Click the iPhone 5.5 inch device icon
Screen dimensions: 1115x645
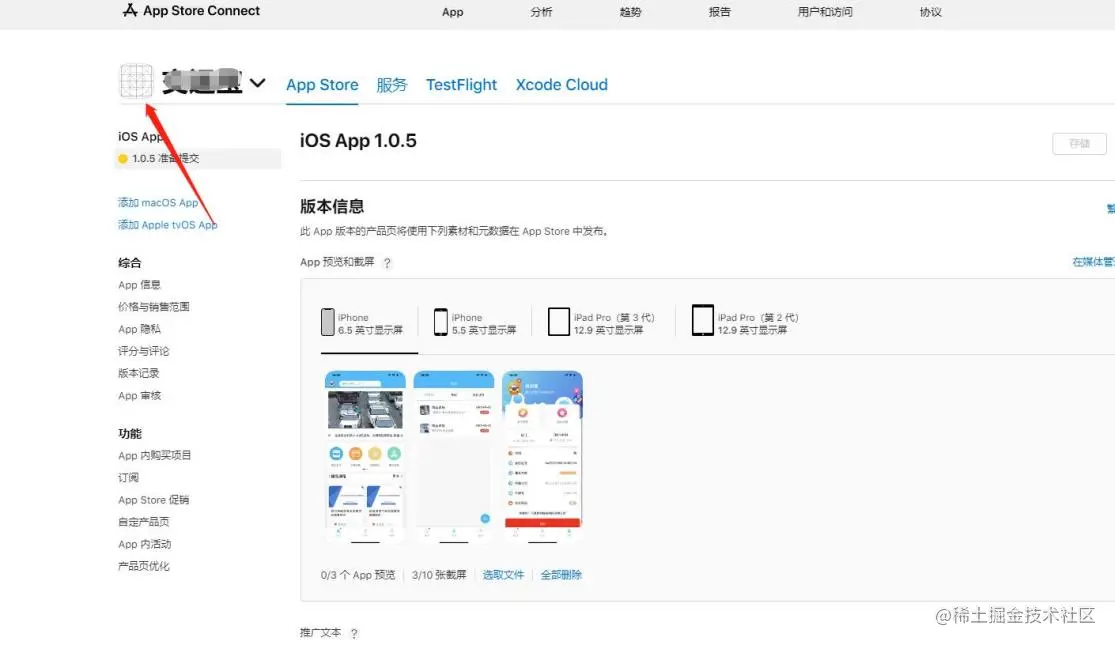tap(441, 322)
